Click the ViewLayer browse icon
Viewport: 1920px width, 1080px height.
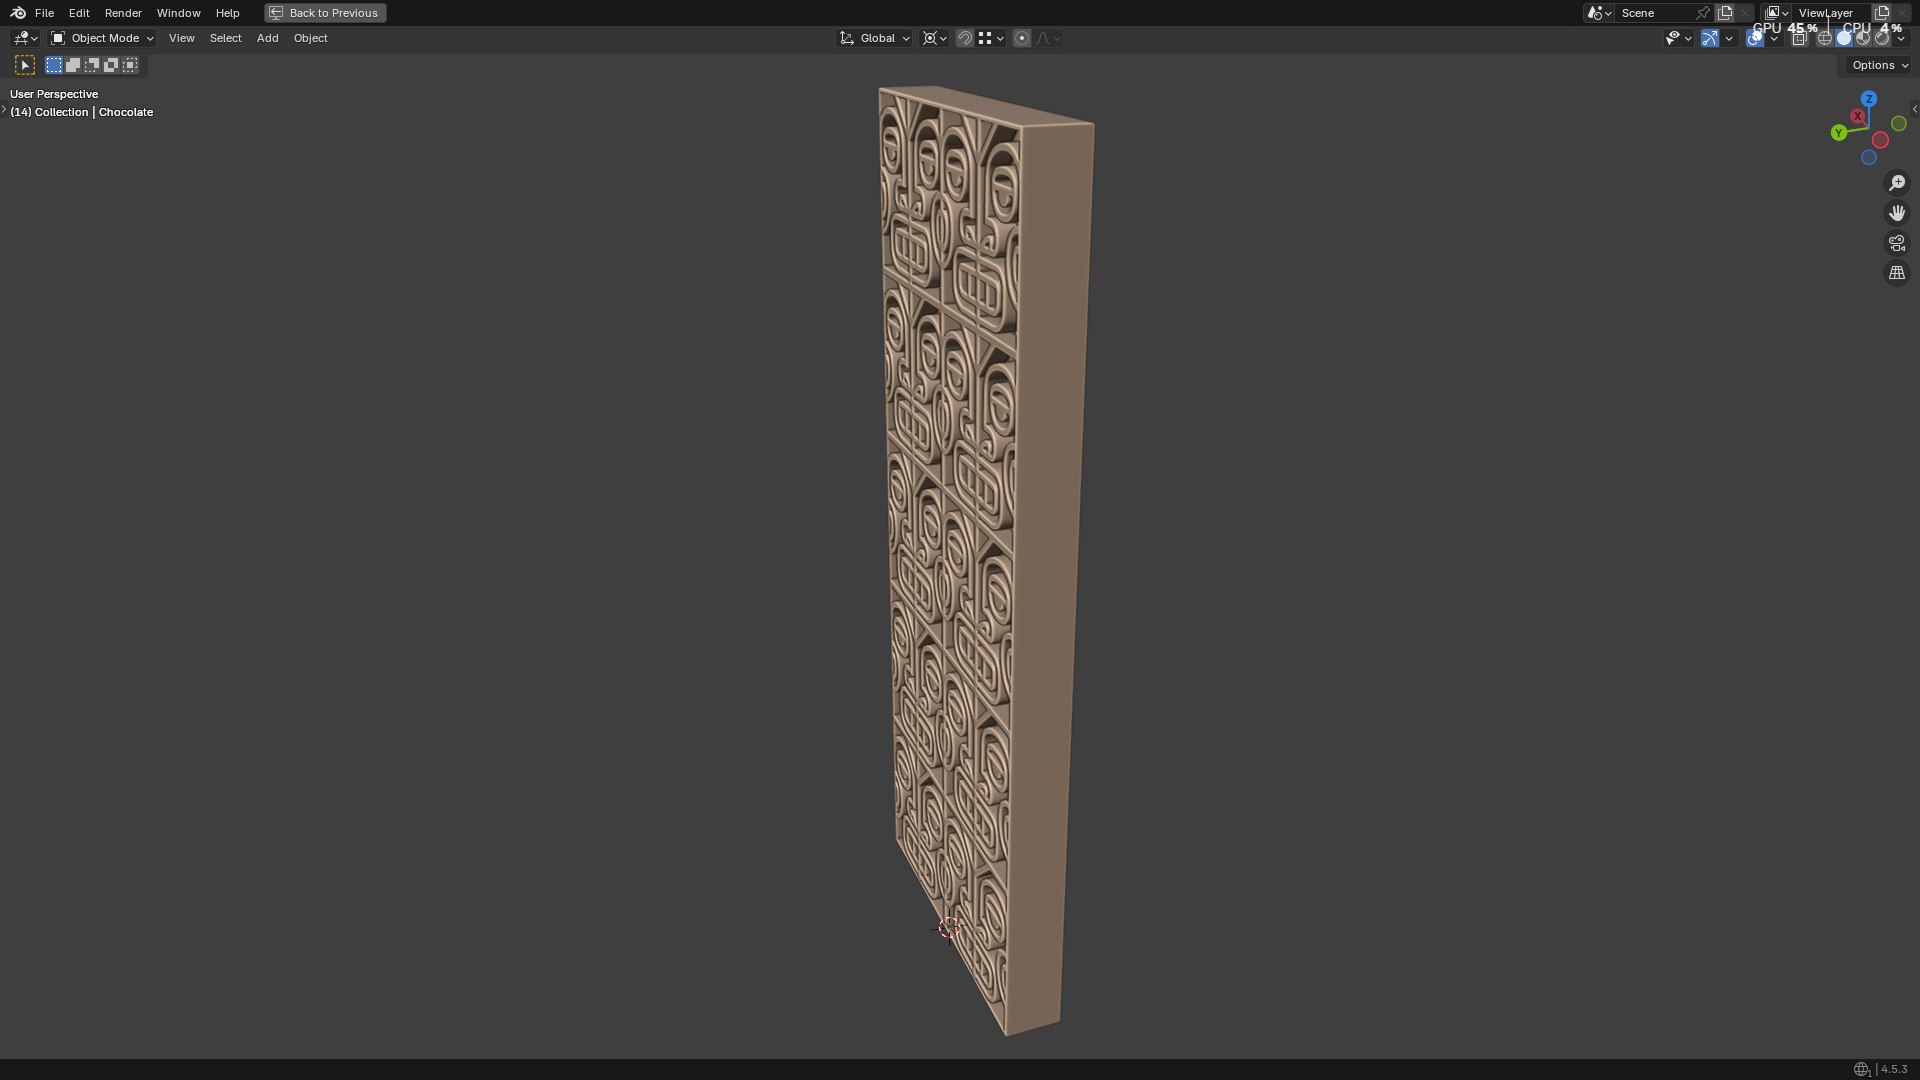(1777, 13)
